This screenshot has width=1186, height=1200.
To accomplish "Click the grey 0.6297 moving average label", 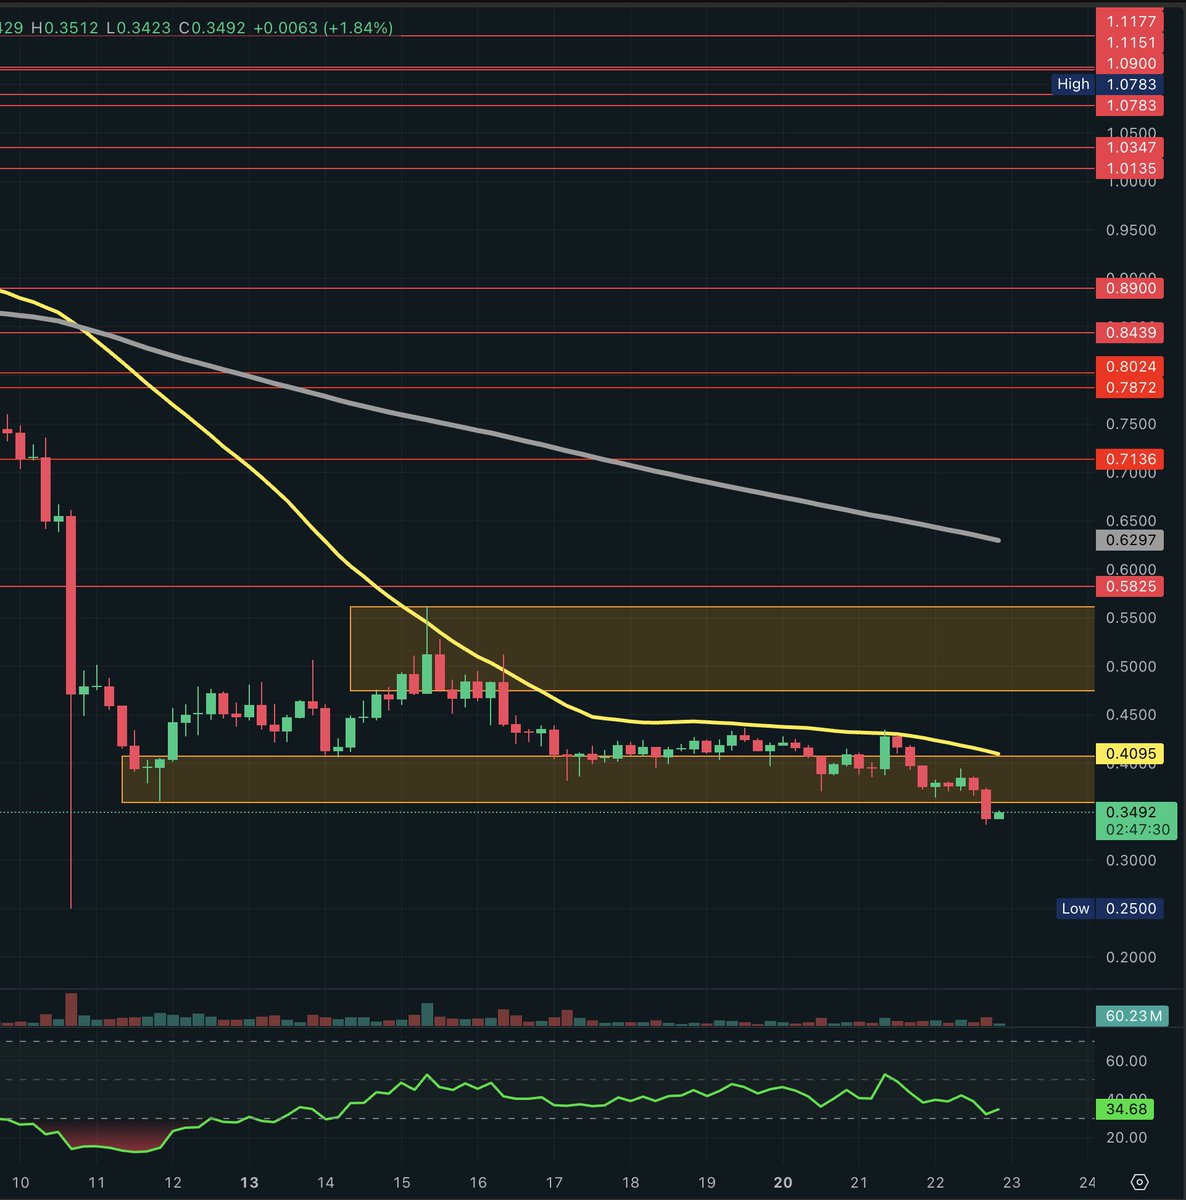I will (1130, 540).
